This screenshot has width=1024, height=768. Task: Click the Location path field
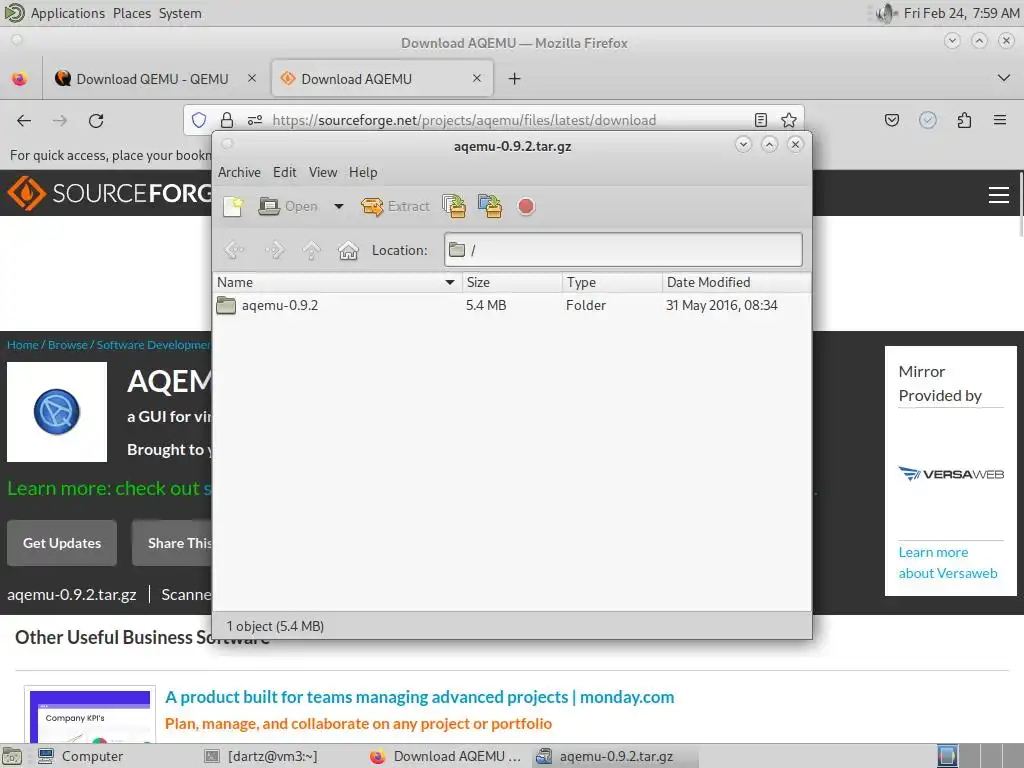[623, 249]
